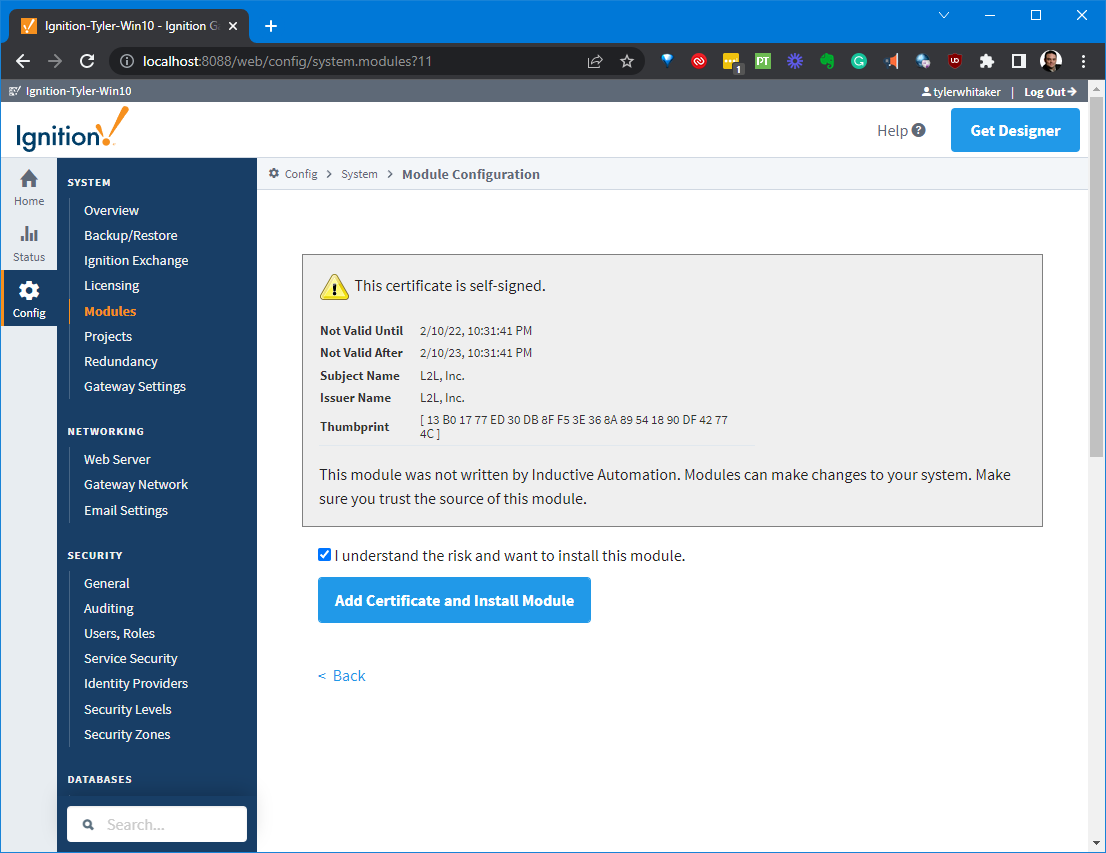Open the uBlock Origin shield extension
This screenshot has height=853, width=1106.
954,61
